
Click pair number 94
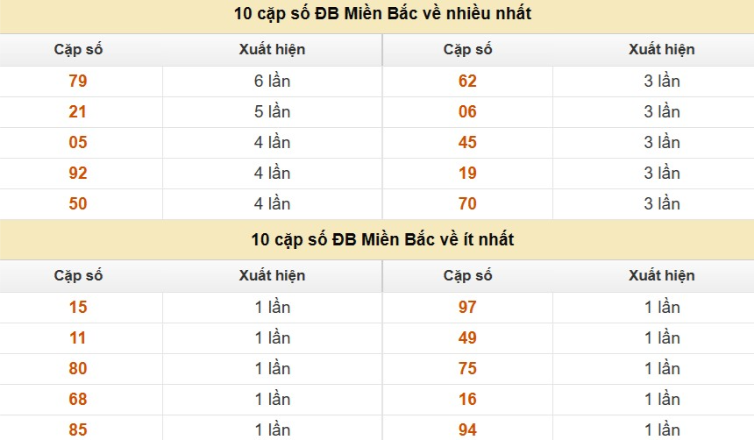(468, 430)
